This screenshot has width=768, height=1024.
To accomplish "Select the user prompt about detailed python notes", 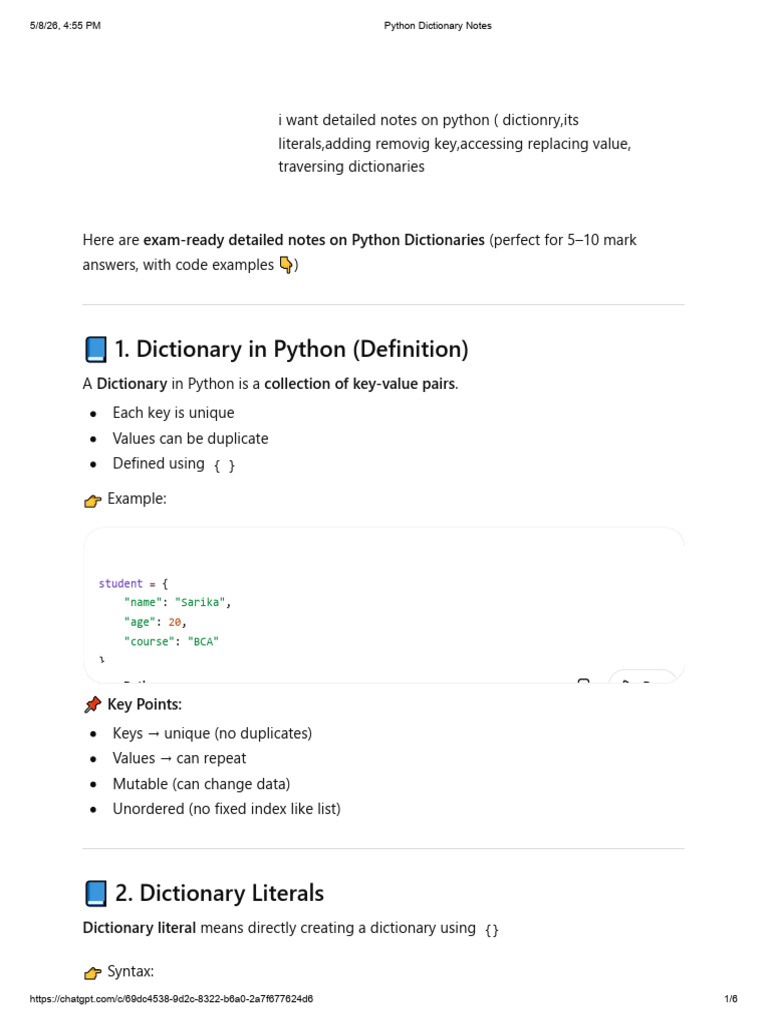I will point(455,143).
